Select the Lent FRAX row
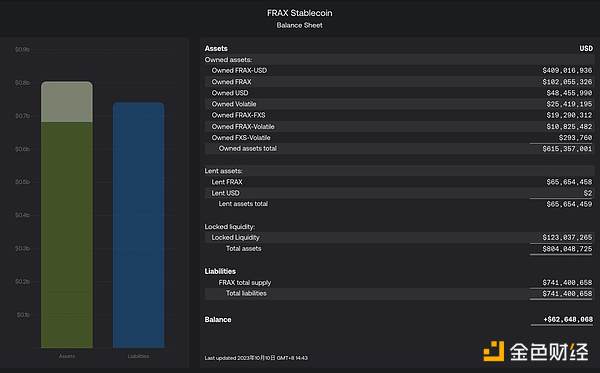 tap(399, 182)
